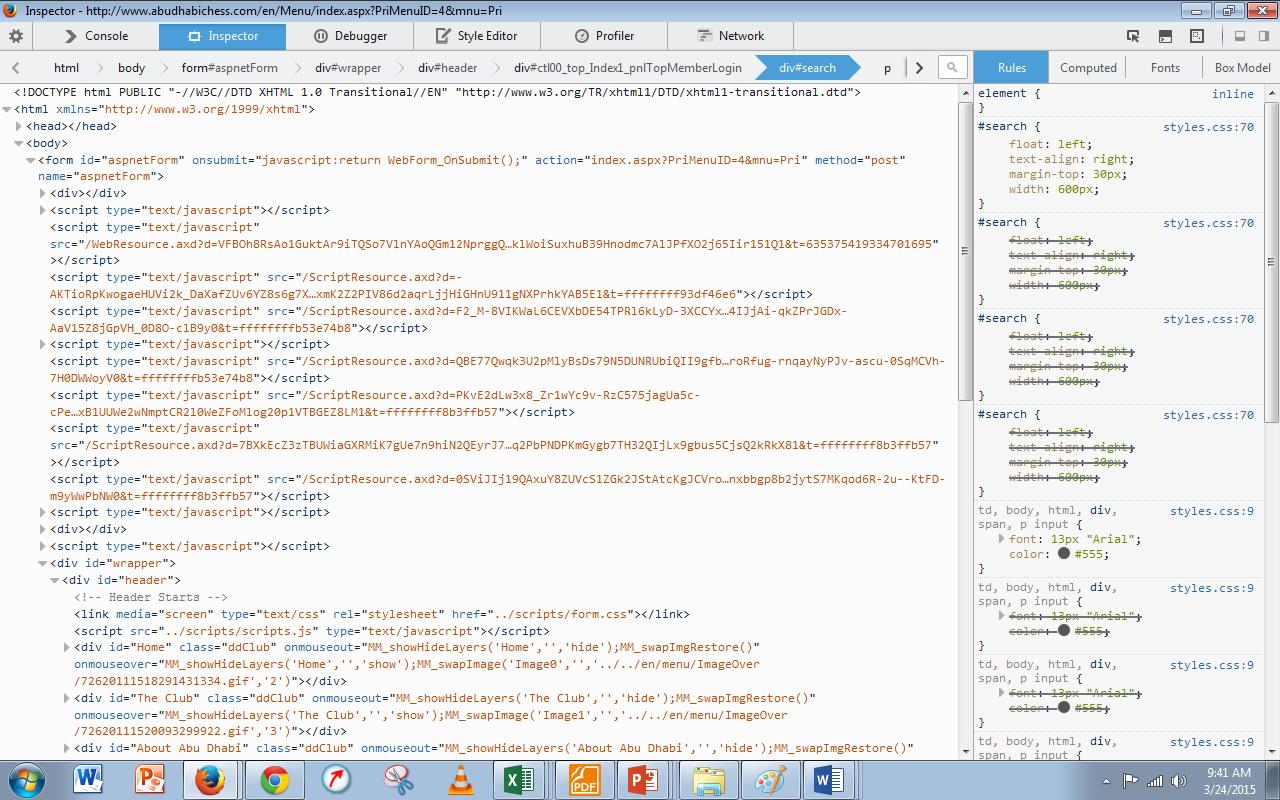Activate the pick-an-element-from-page icon
Screen dimensions: 1280x800
[1133, 36]
